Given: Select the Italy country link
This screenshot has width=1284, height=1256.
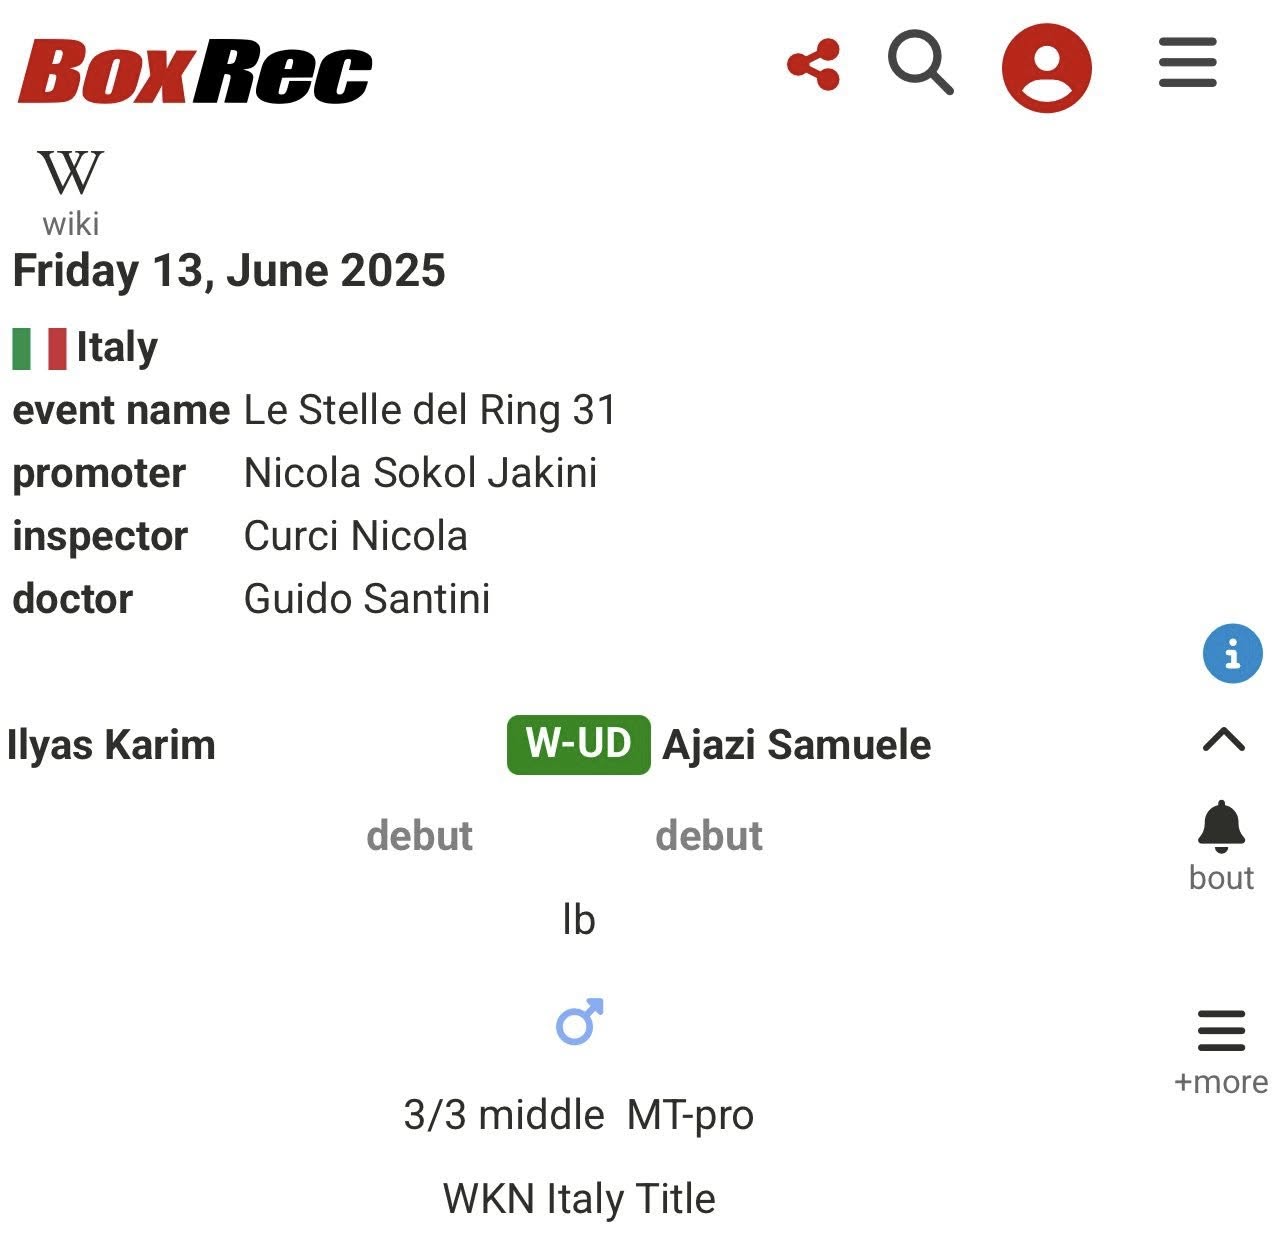Looking at the screenshot, I should coord(117,348).
